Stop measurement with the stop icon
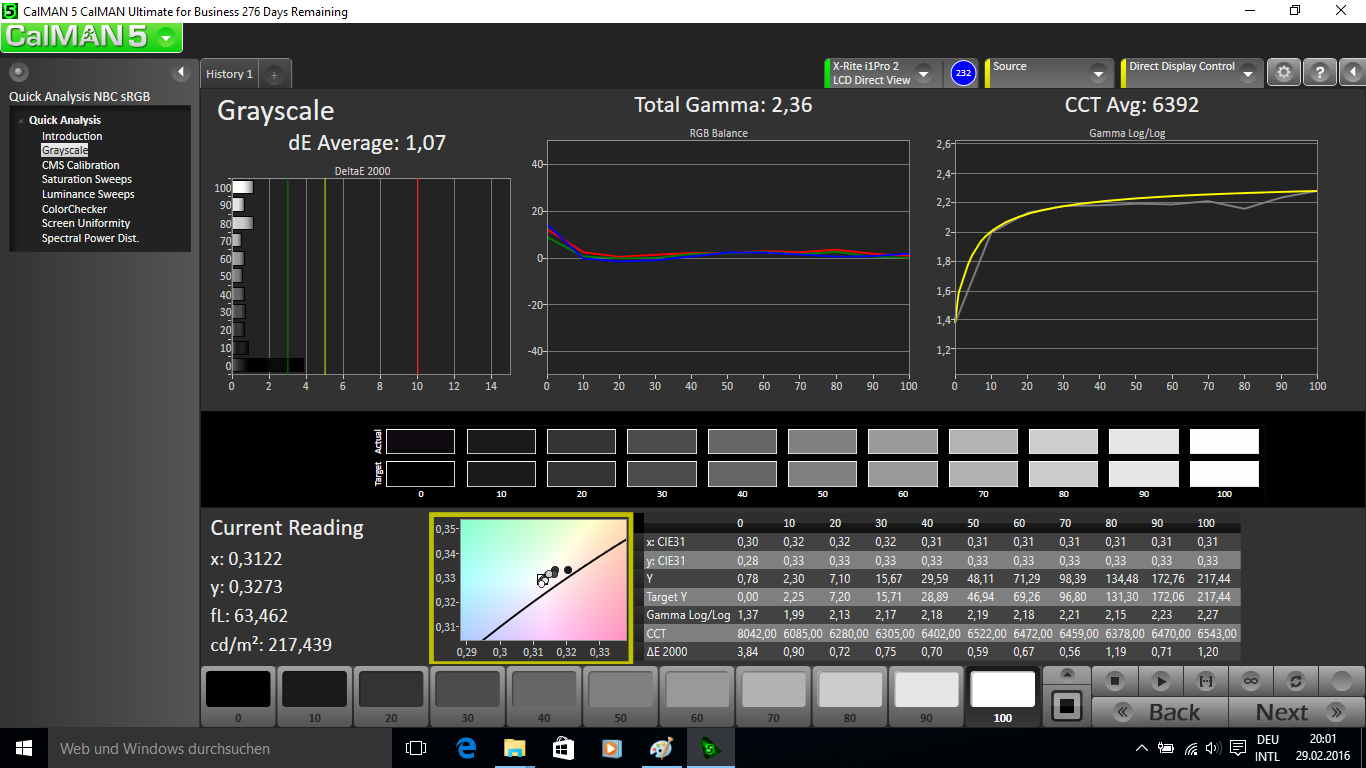 (1116, 681)
